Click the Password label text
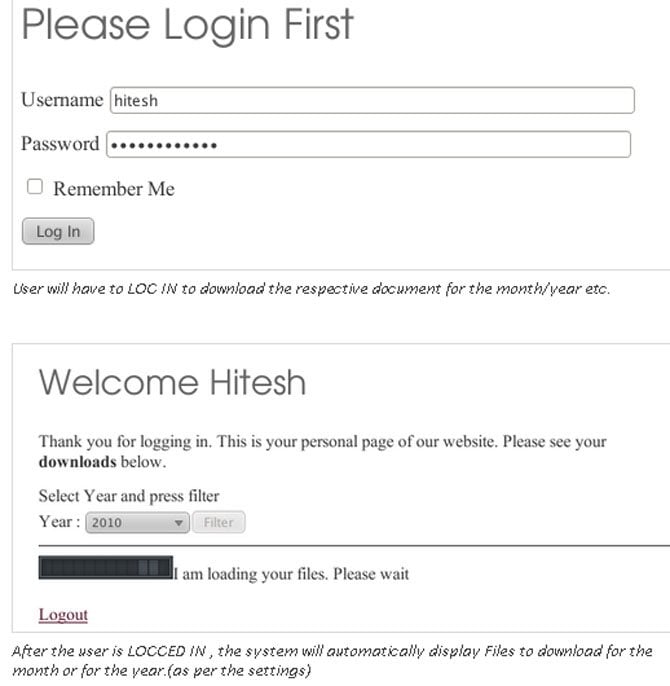Image resolution: width=670 pixels, height=686 pixels. click(59, 144)
